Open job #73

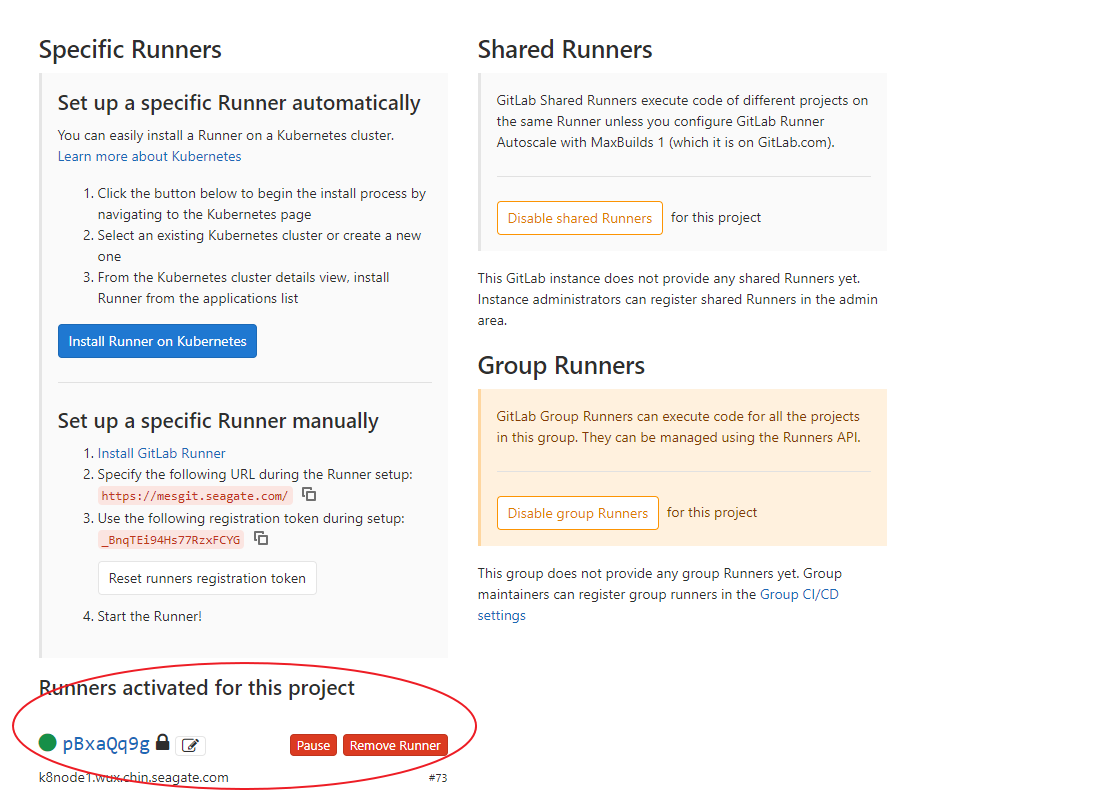point(438,777)
